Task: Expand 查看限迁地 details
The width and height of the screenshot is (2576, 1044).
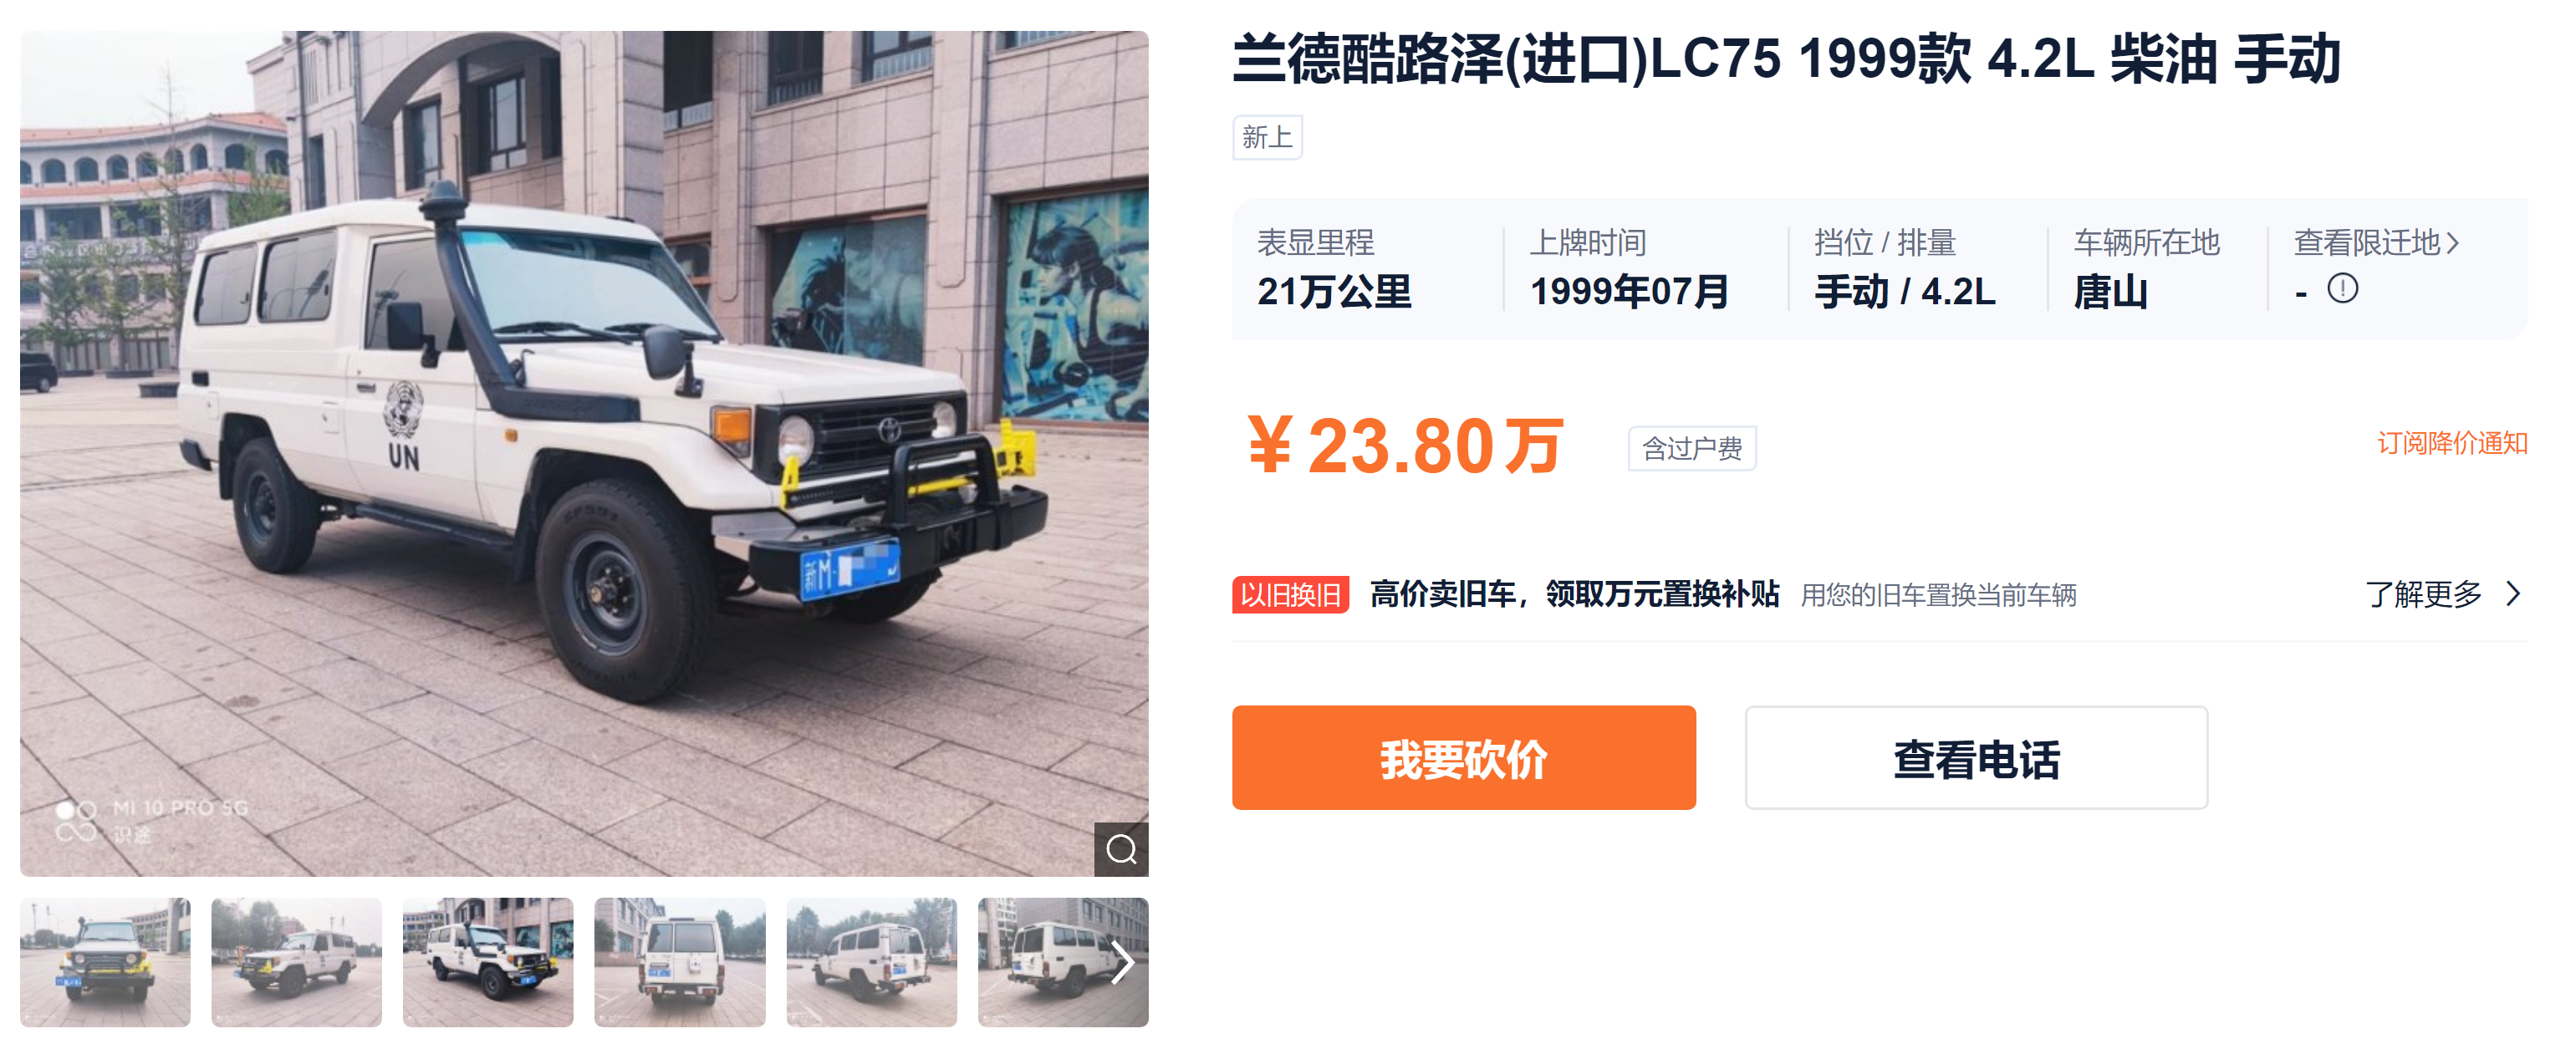Action: click(x=2375, y=242)
